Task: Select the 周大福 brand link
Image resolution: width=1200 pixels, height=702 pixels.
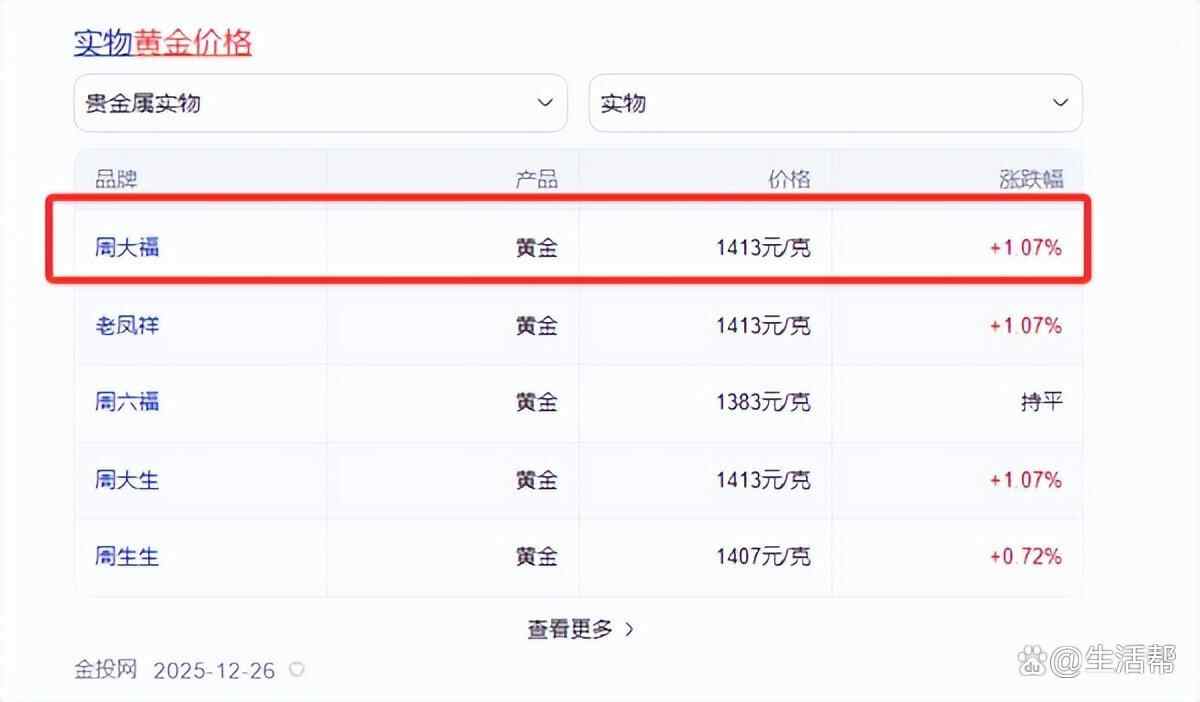Action: coord(127,247)
